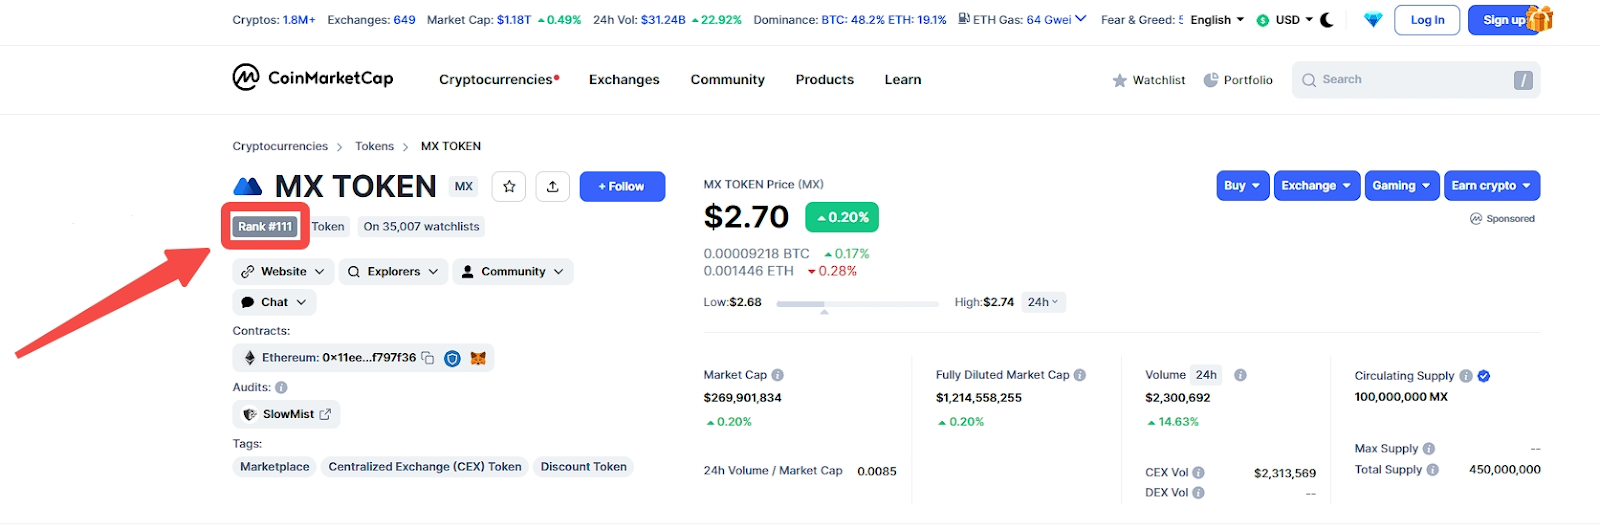Click the Sponsored label
This screenshot has width=1600, height=530.
[1502, 219]
